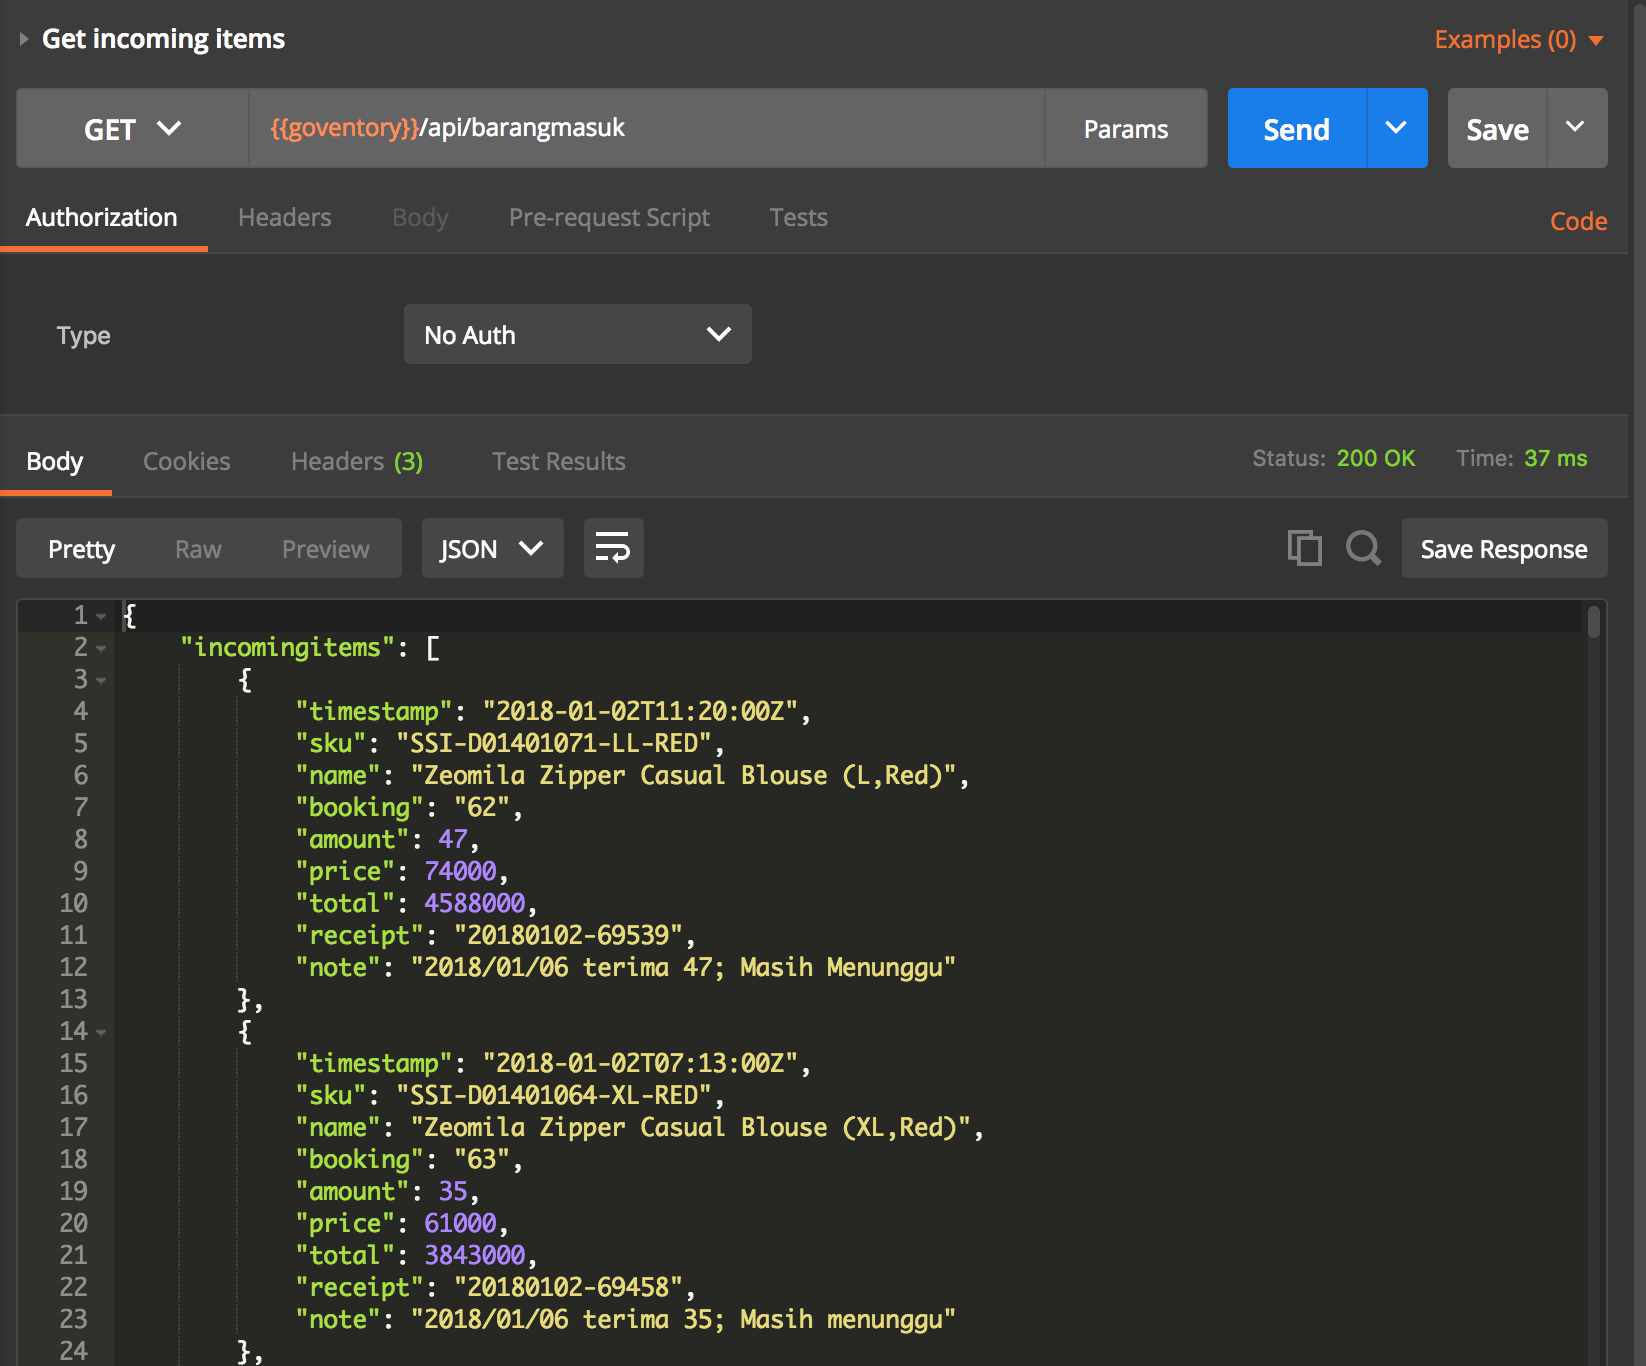Click the Save Response button
The height and width of the screenshot is (1366, 1646).
(x=1504, y=548)
